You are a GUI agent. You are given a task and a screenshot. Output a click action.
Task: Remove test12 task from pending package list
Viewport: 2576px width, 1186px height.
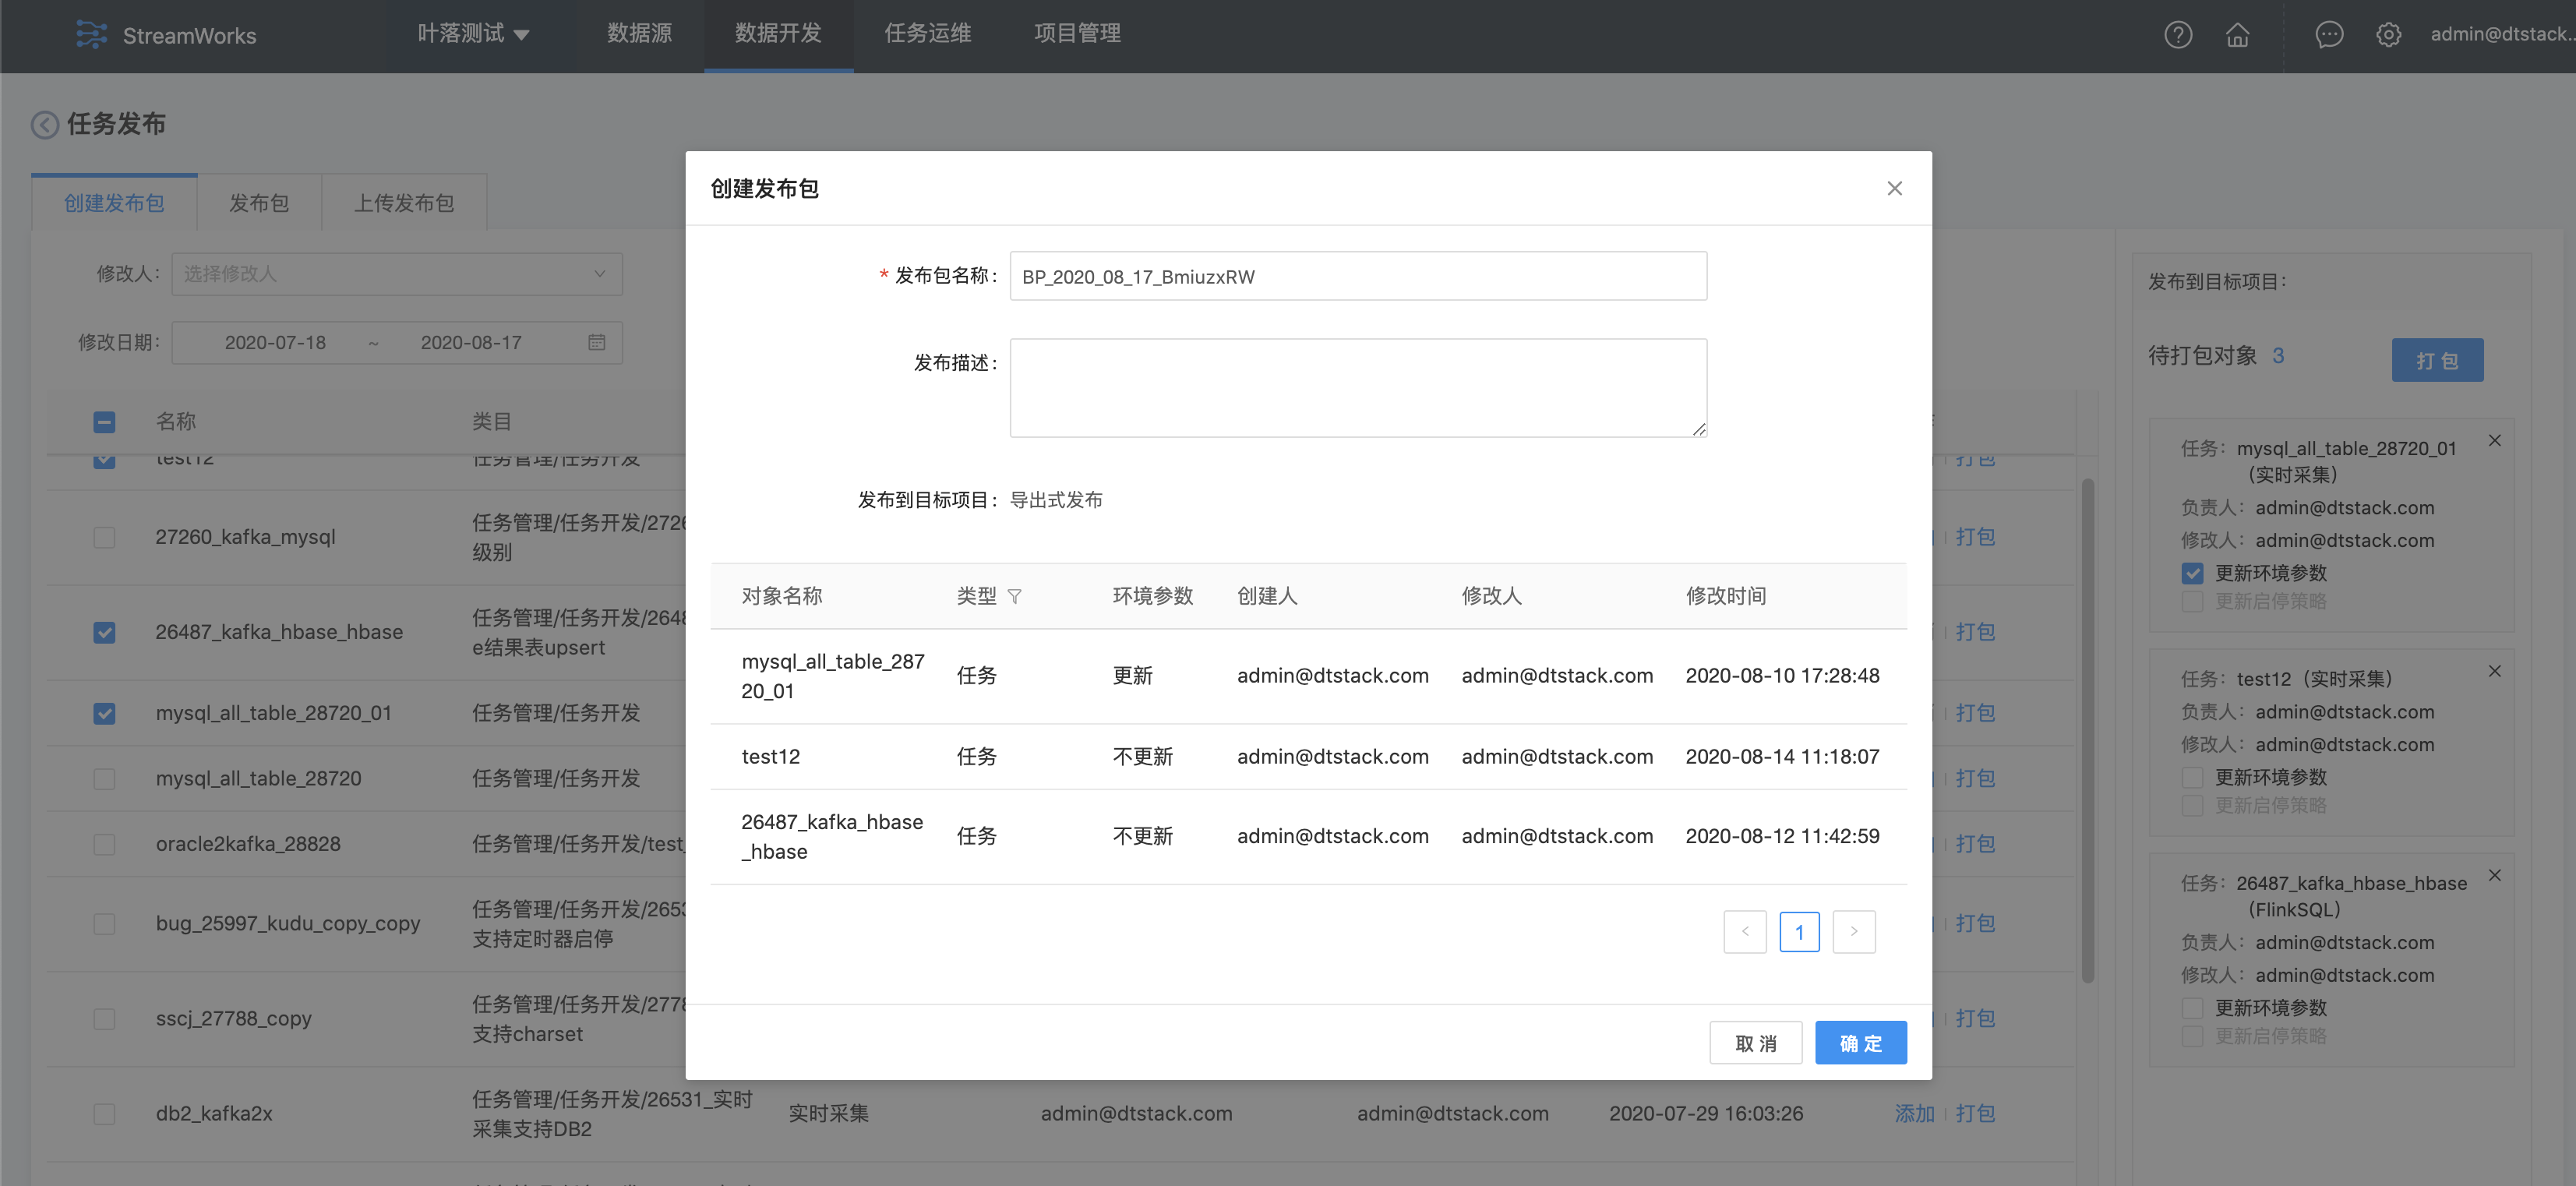tap(2495, 671)
